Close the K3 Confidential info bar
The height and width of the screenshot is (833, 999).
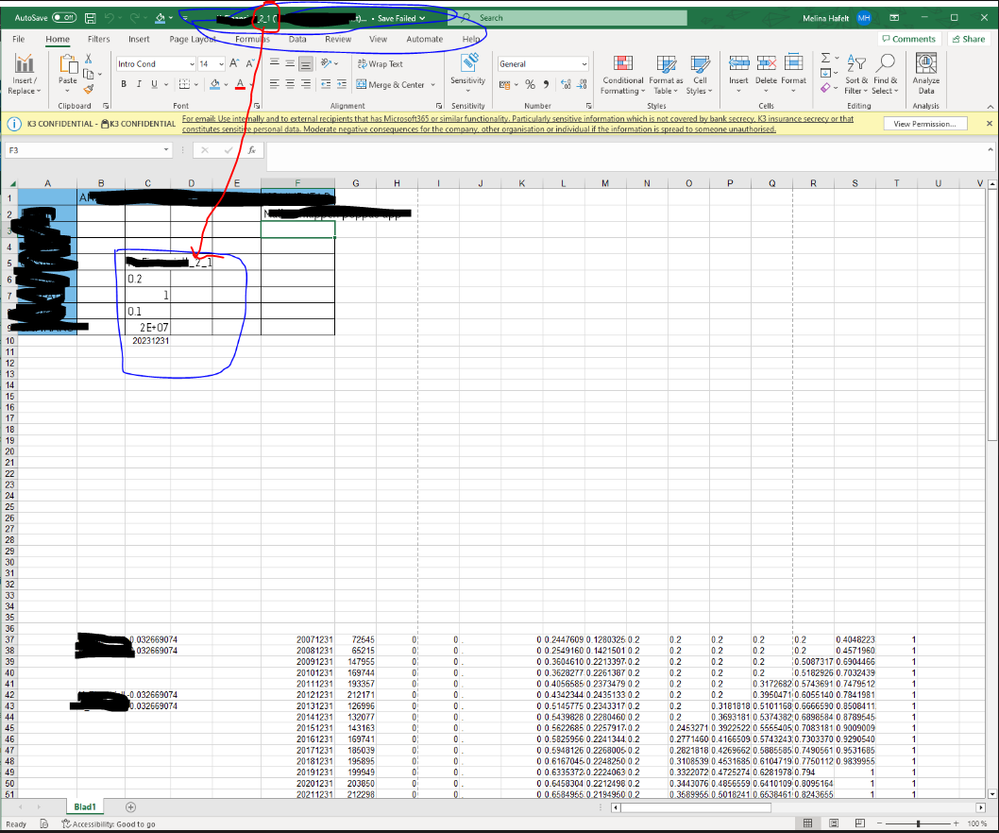click(x=989, y=124)
